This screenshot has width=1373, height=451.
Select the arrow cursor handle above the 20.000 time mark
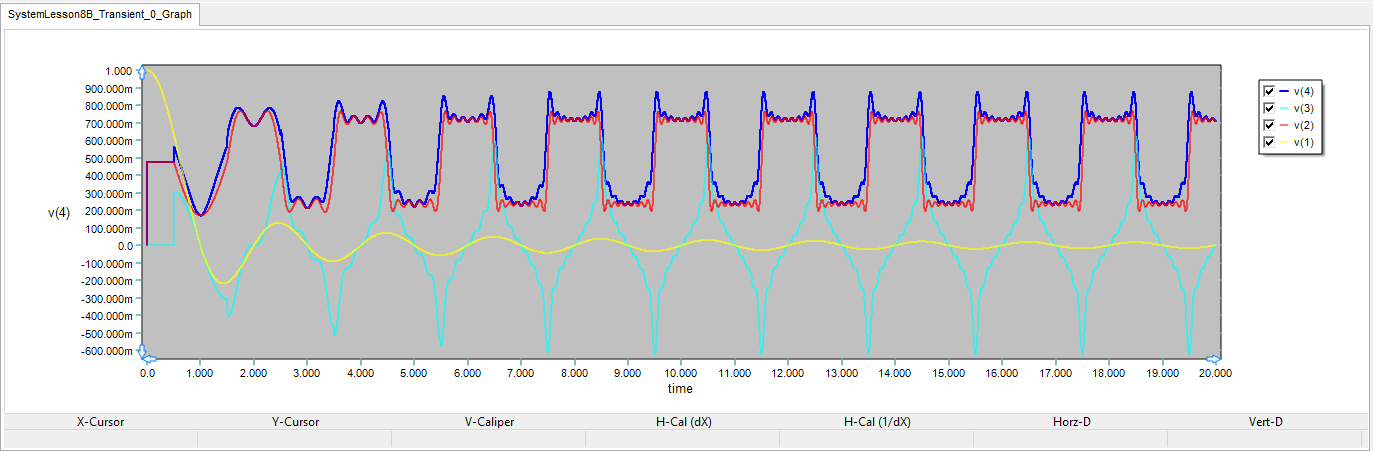click(x=1213, y=359)
